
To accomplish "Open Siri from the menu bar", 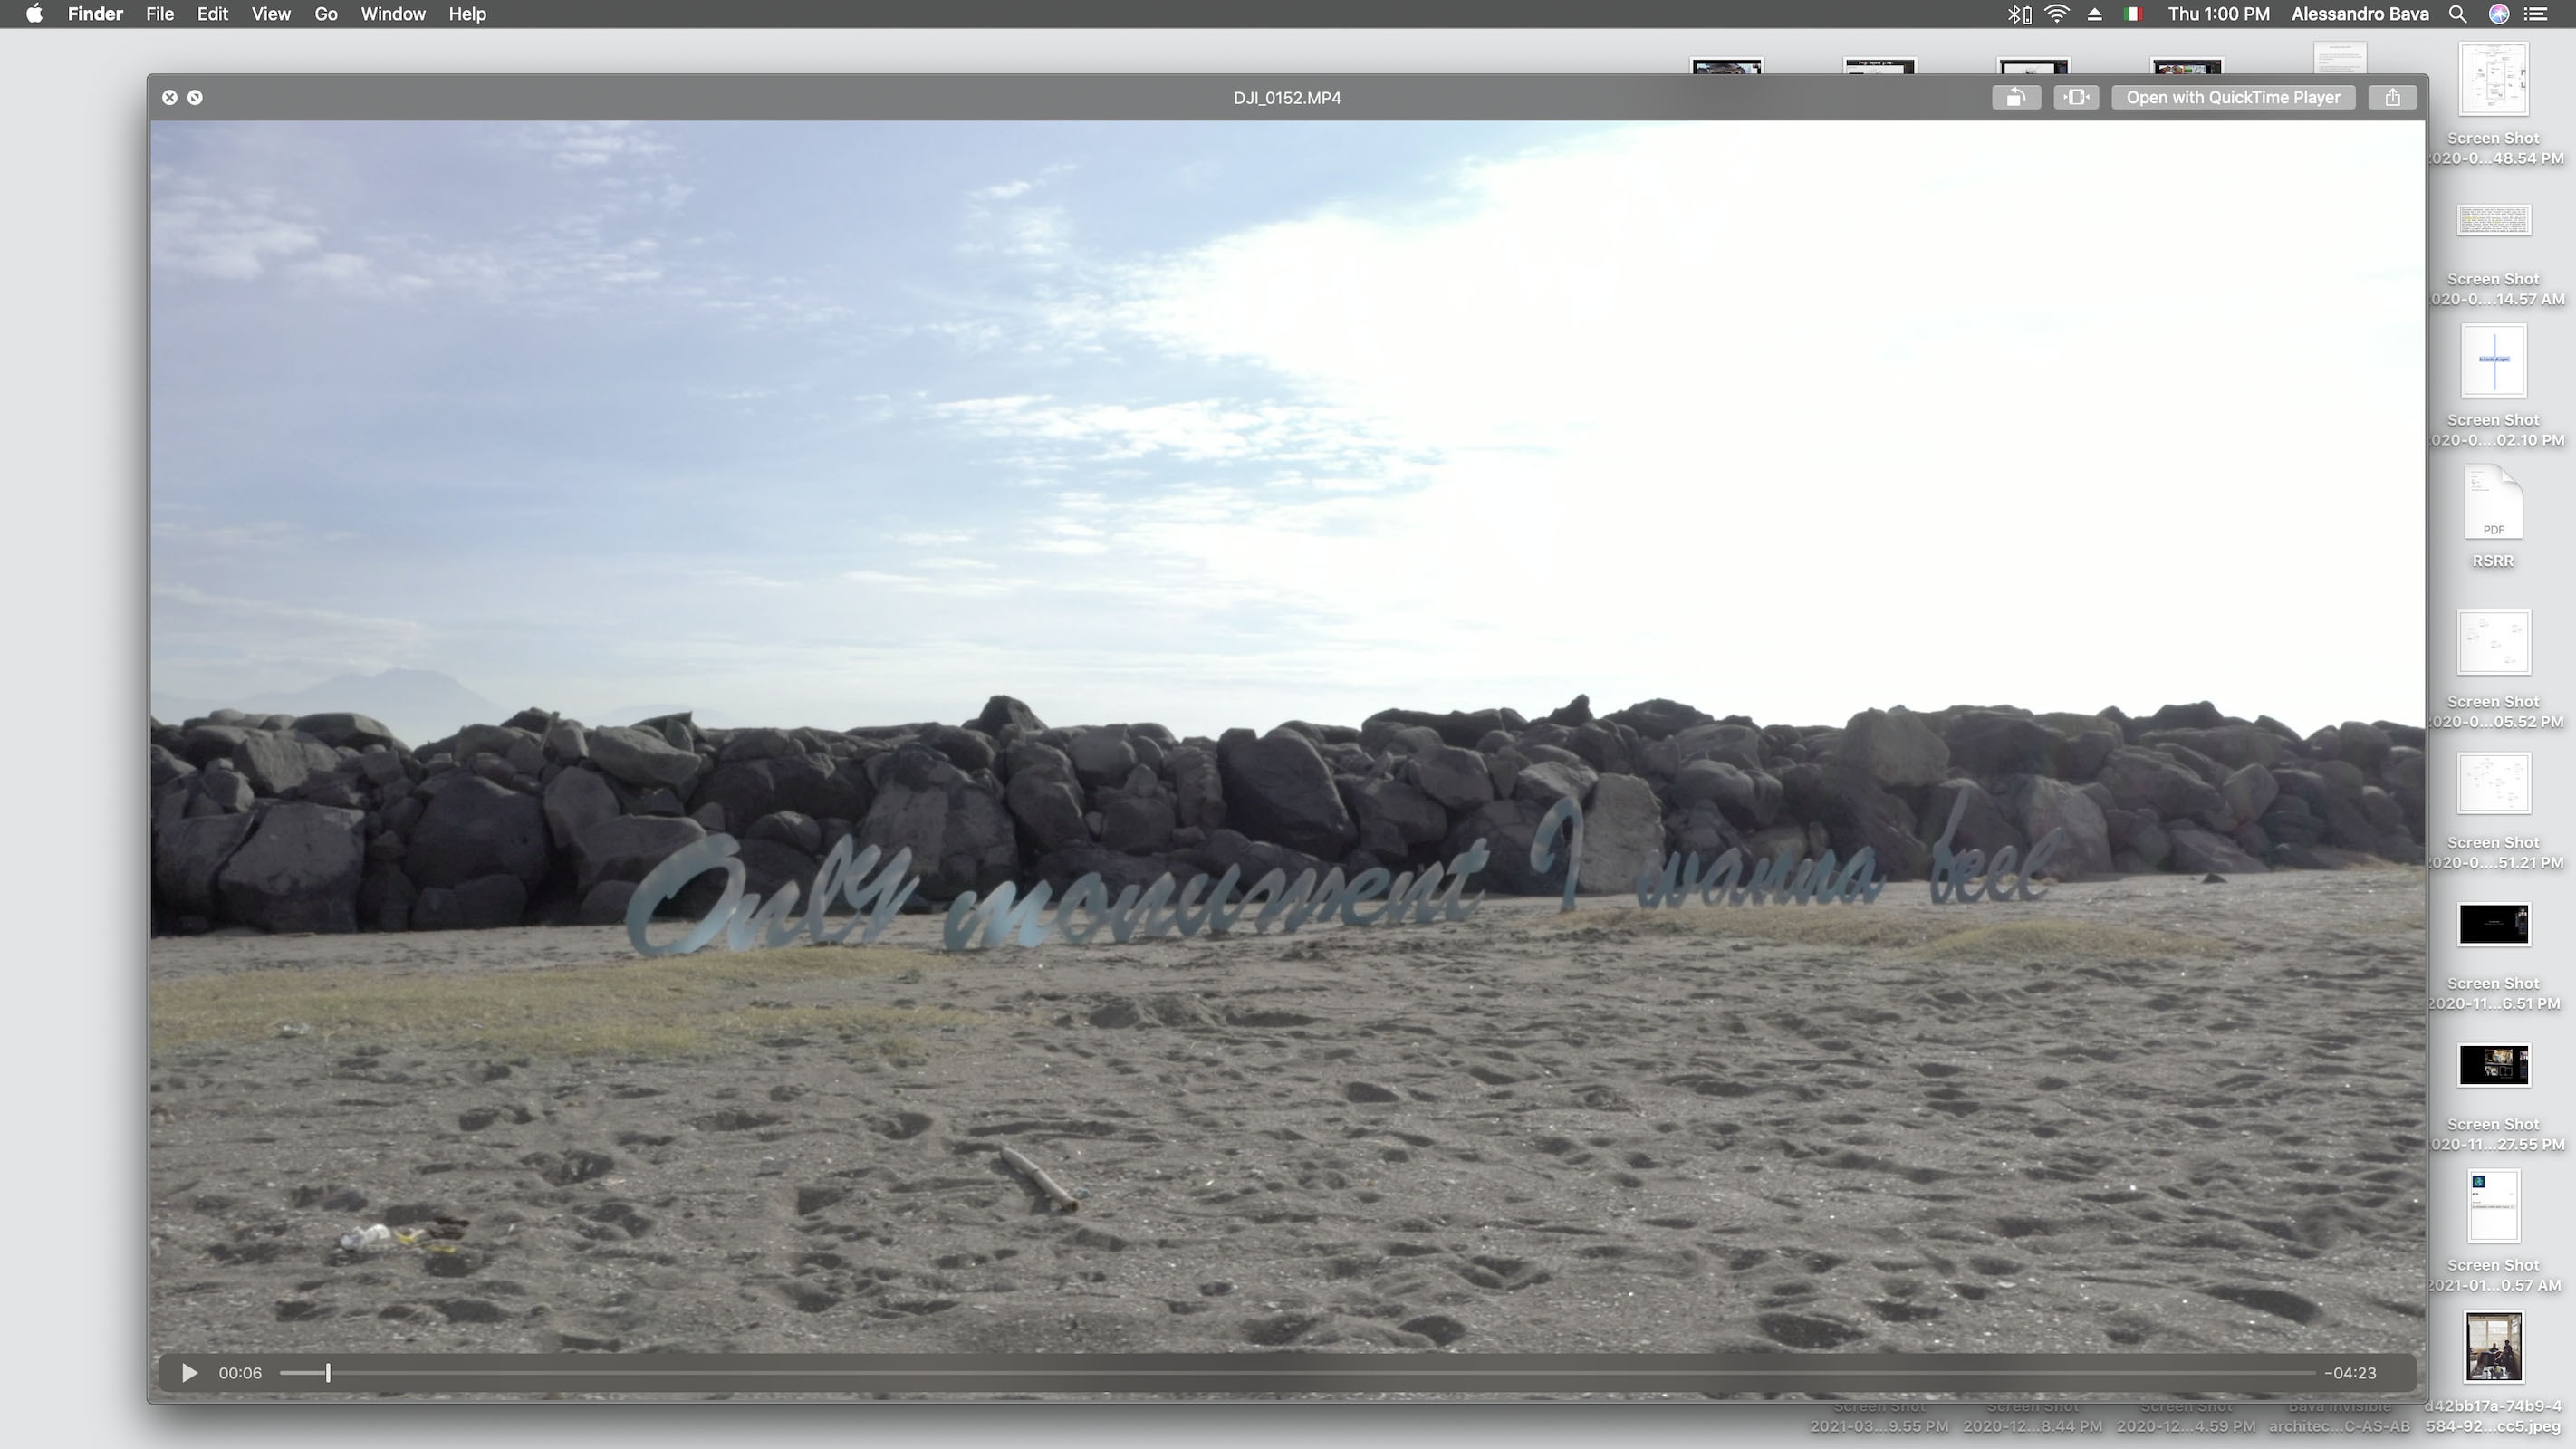I will (2498, 14).
